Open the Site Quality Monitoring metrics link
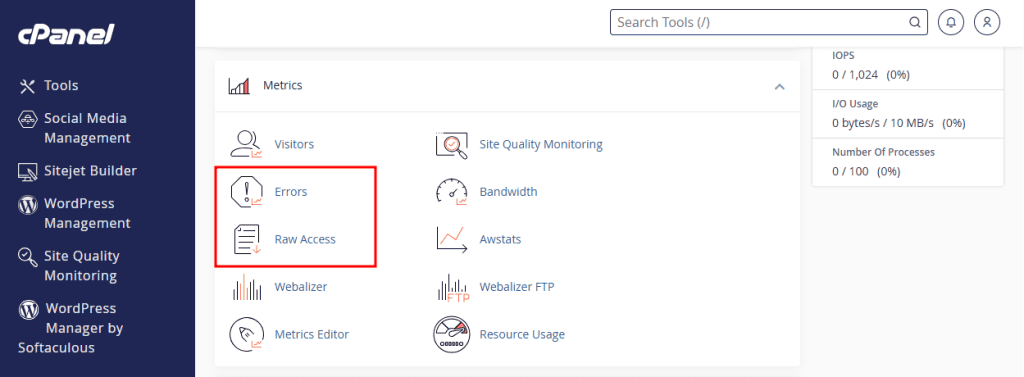This screenshot has width=1024, height=377. [x=541, y=144]
